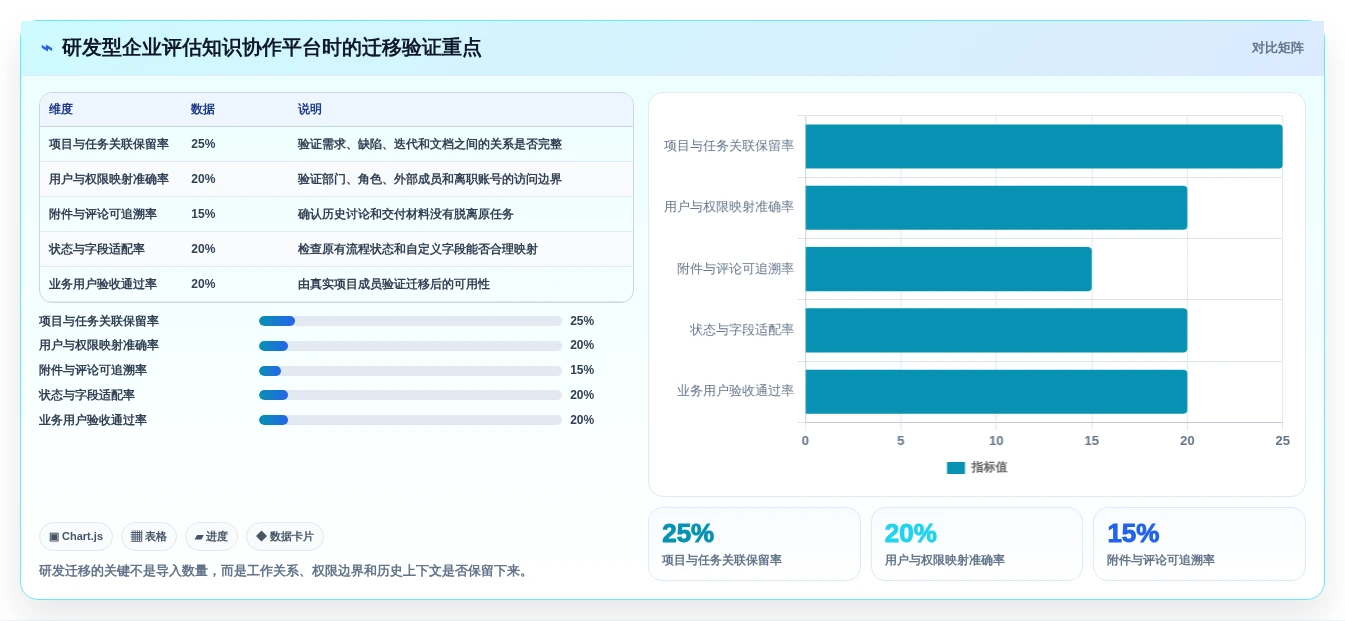Click the chart bar for 用户与权限映射准确率
1345x621 pixels.
coord(996,207)
